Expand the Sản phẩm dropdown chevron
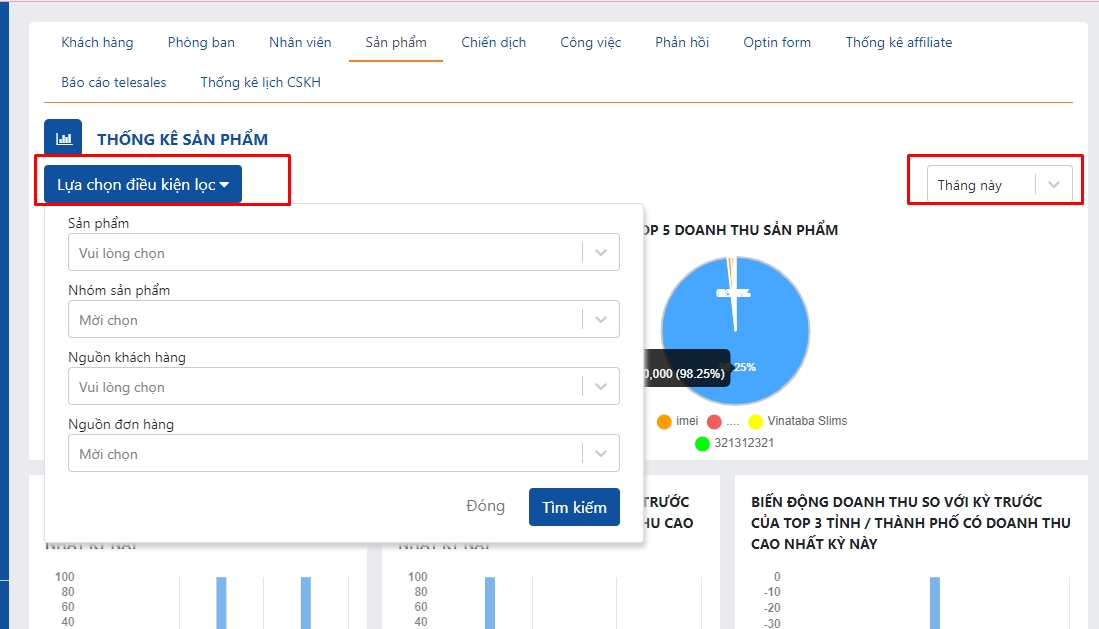Screen dimensions: 1099x629 point(600,253)
